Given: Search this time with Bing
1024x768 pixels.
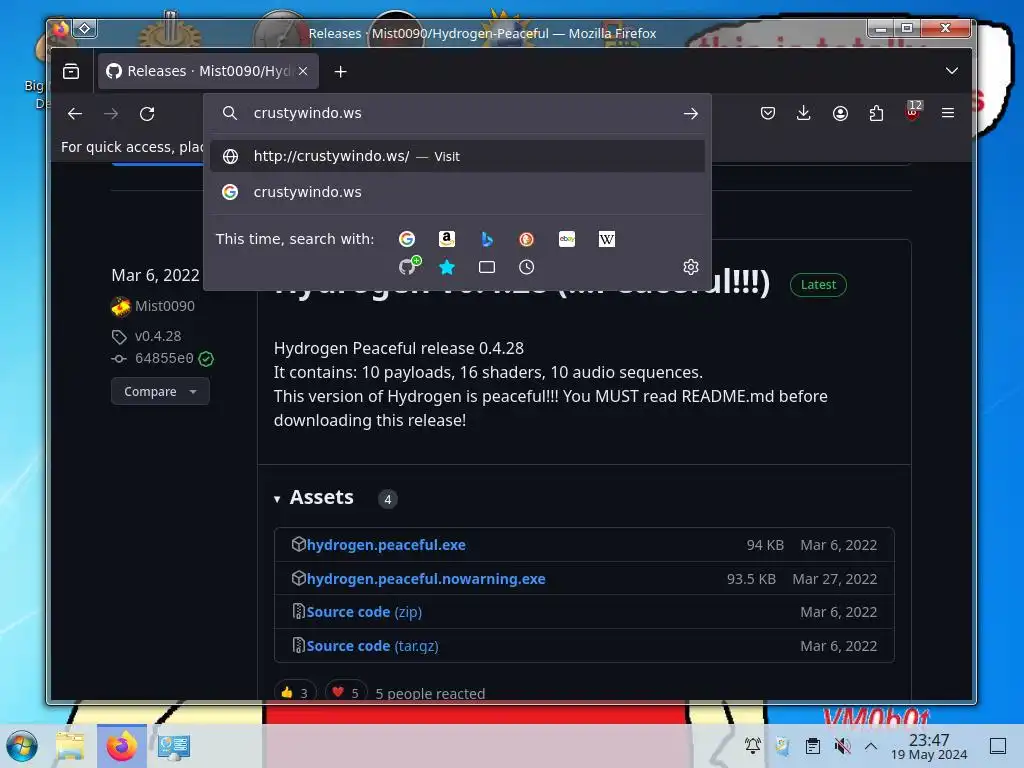Looking at the screenshot, I should (487, 239).
